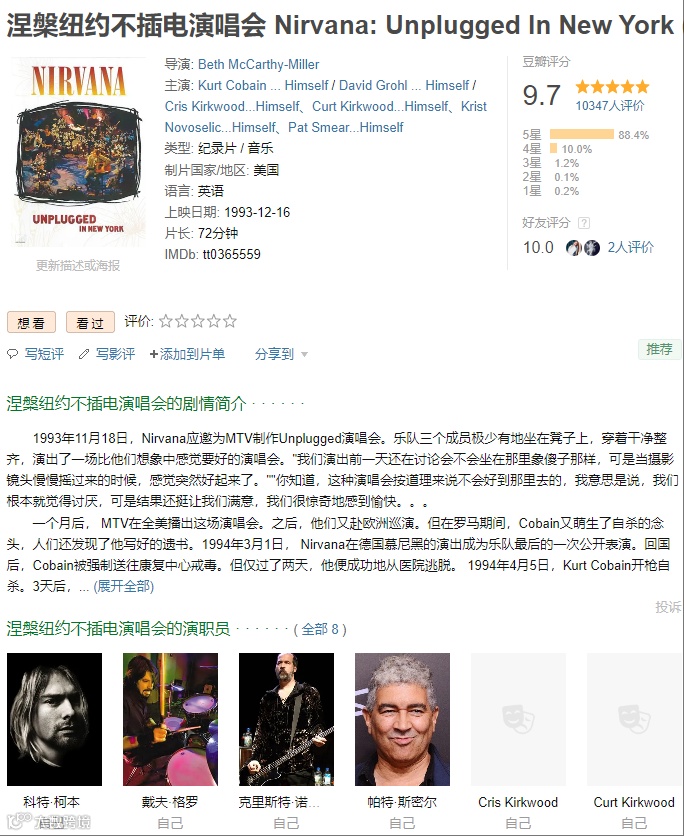Click the first friend avatar beside 10.0
Image resolution: width=684 pixels, height=836 pixels.
[574, 247]
